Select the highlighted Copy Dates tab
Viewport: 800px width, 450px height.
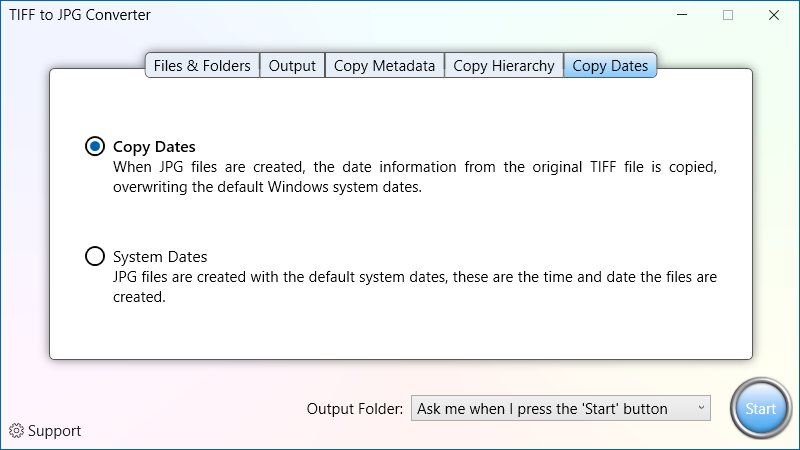(x=610, y=66)
